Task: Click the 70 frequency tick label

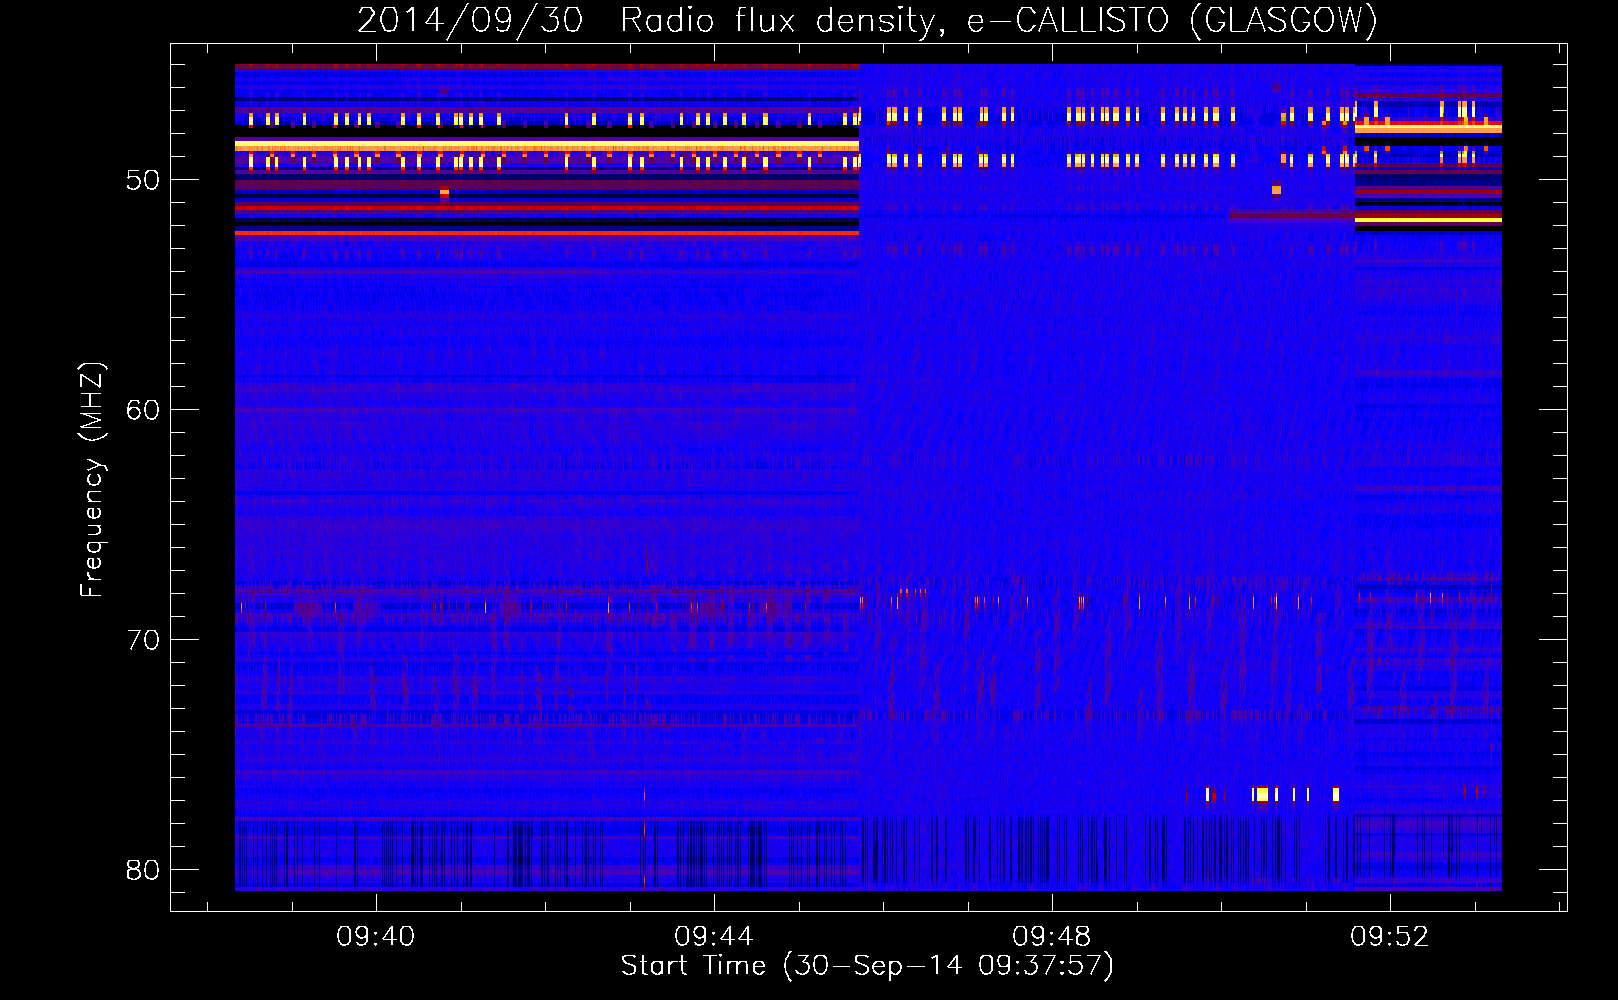Action: coord(143,640)
